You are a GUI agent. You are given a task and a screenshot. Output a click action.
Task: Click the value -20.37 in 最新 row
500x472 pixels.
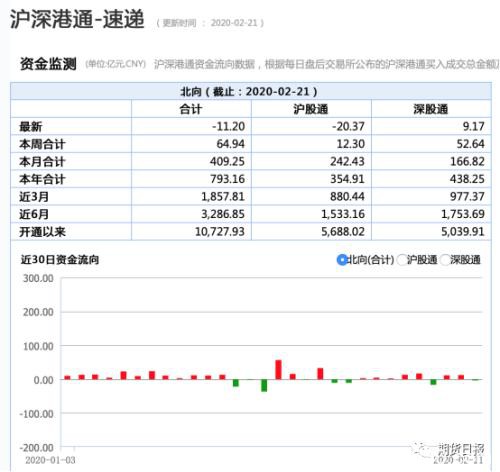click(348, 127)
